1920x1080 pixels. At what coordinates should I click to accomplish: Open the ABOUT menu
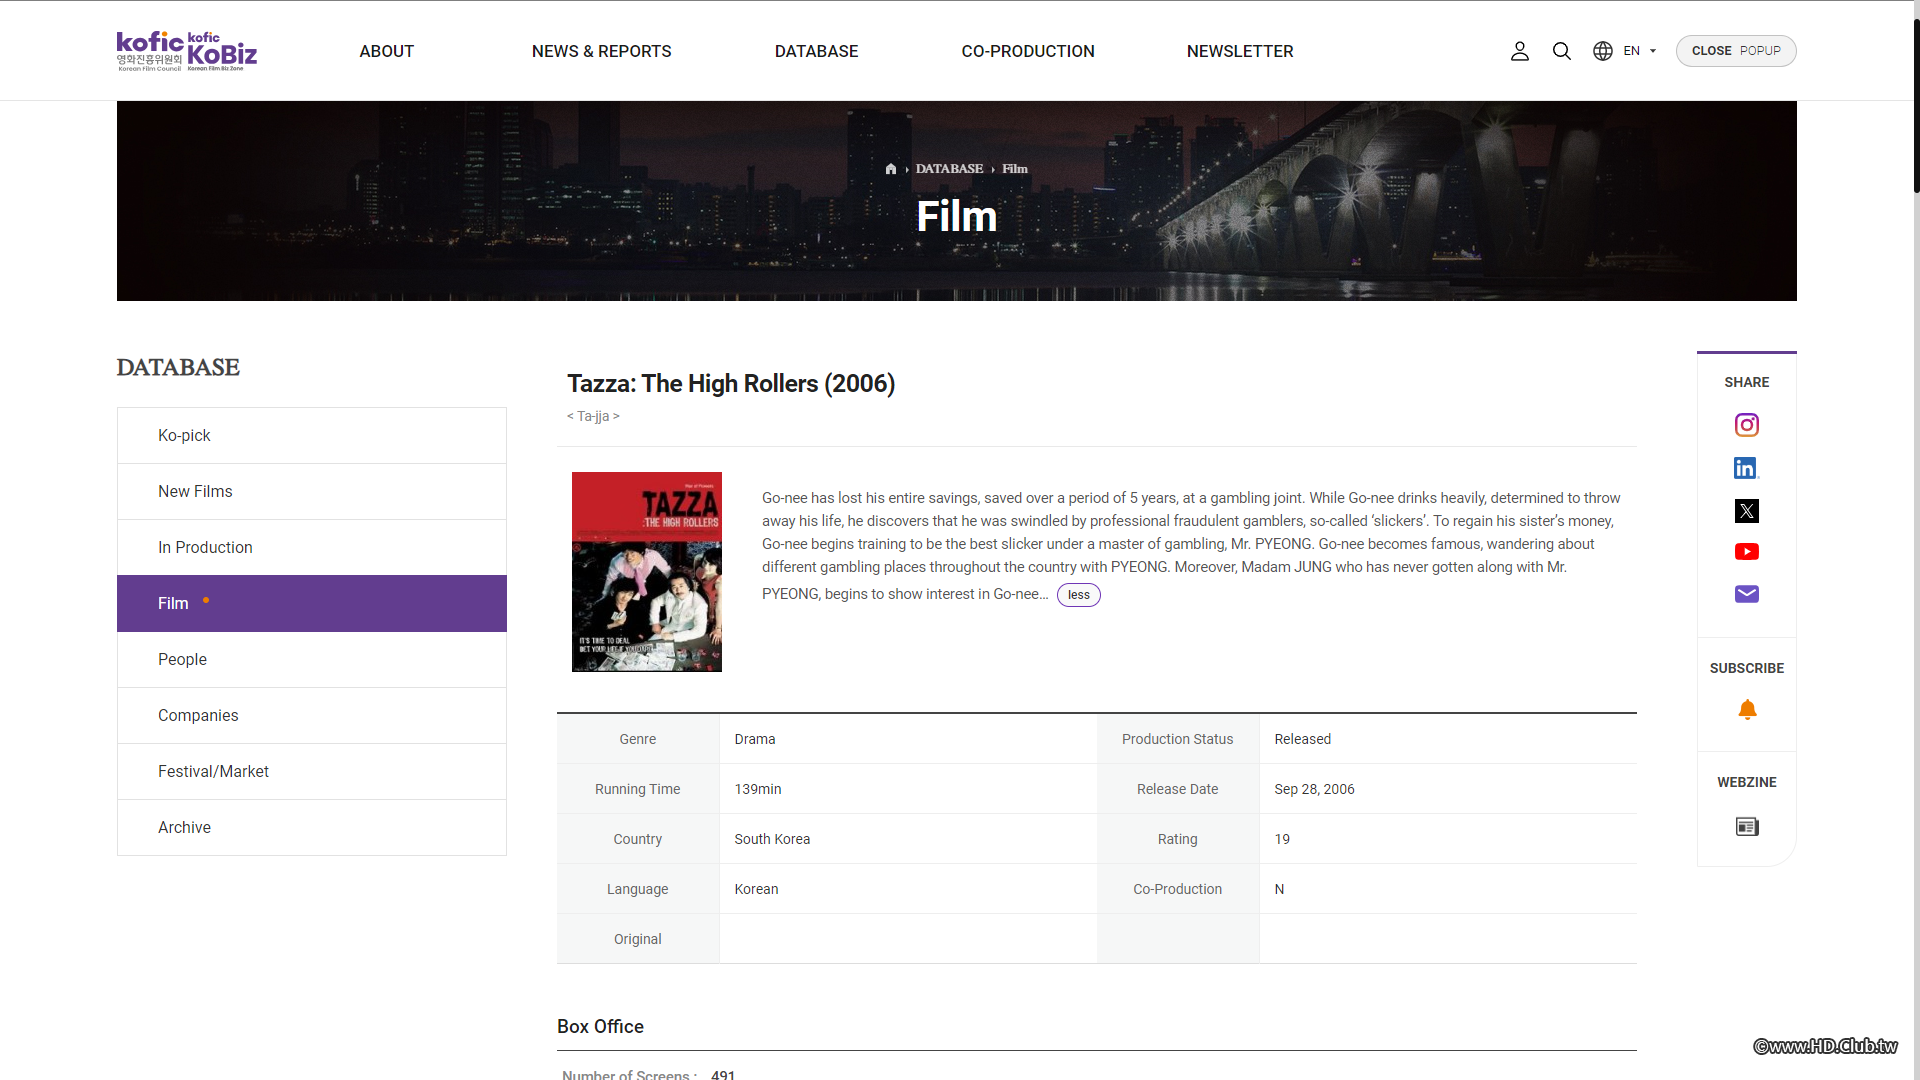tap(386, 51)
